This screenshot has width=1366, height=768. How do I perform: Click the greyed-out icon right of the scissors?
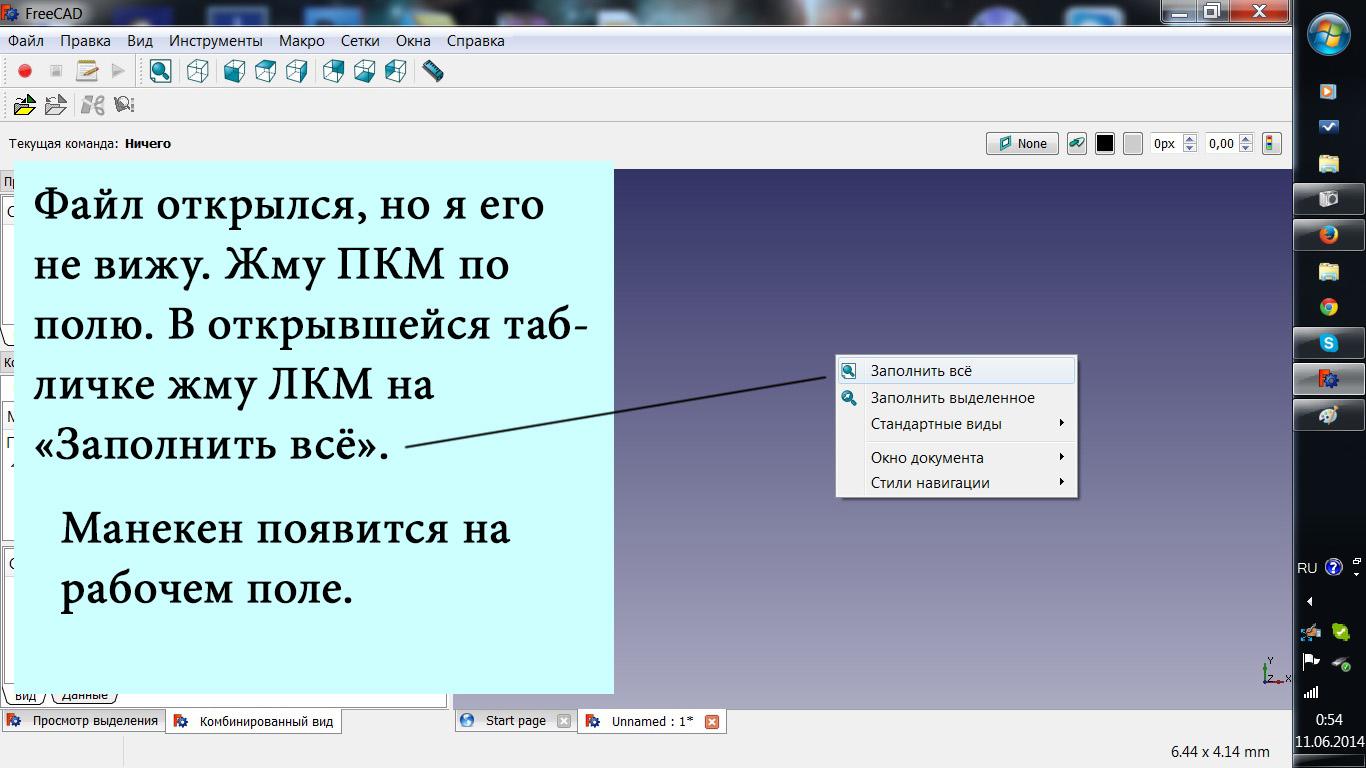coord(124,104)
